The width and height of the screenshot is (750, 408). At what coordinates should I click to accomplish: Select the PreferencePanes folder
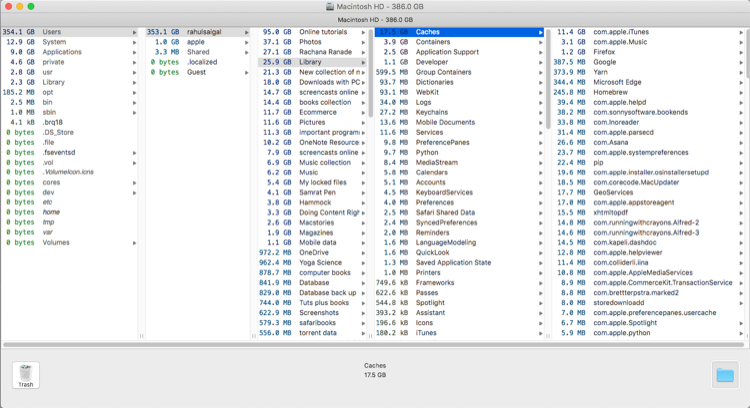point(460,143)
